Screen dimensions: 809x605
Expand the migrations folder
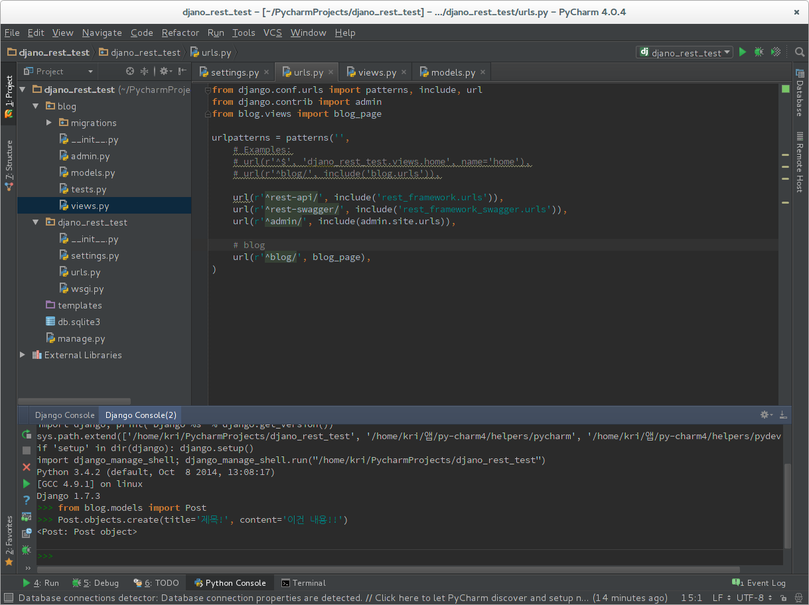(48, 123)
